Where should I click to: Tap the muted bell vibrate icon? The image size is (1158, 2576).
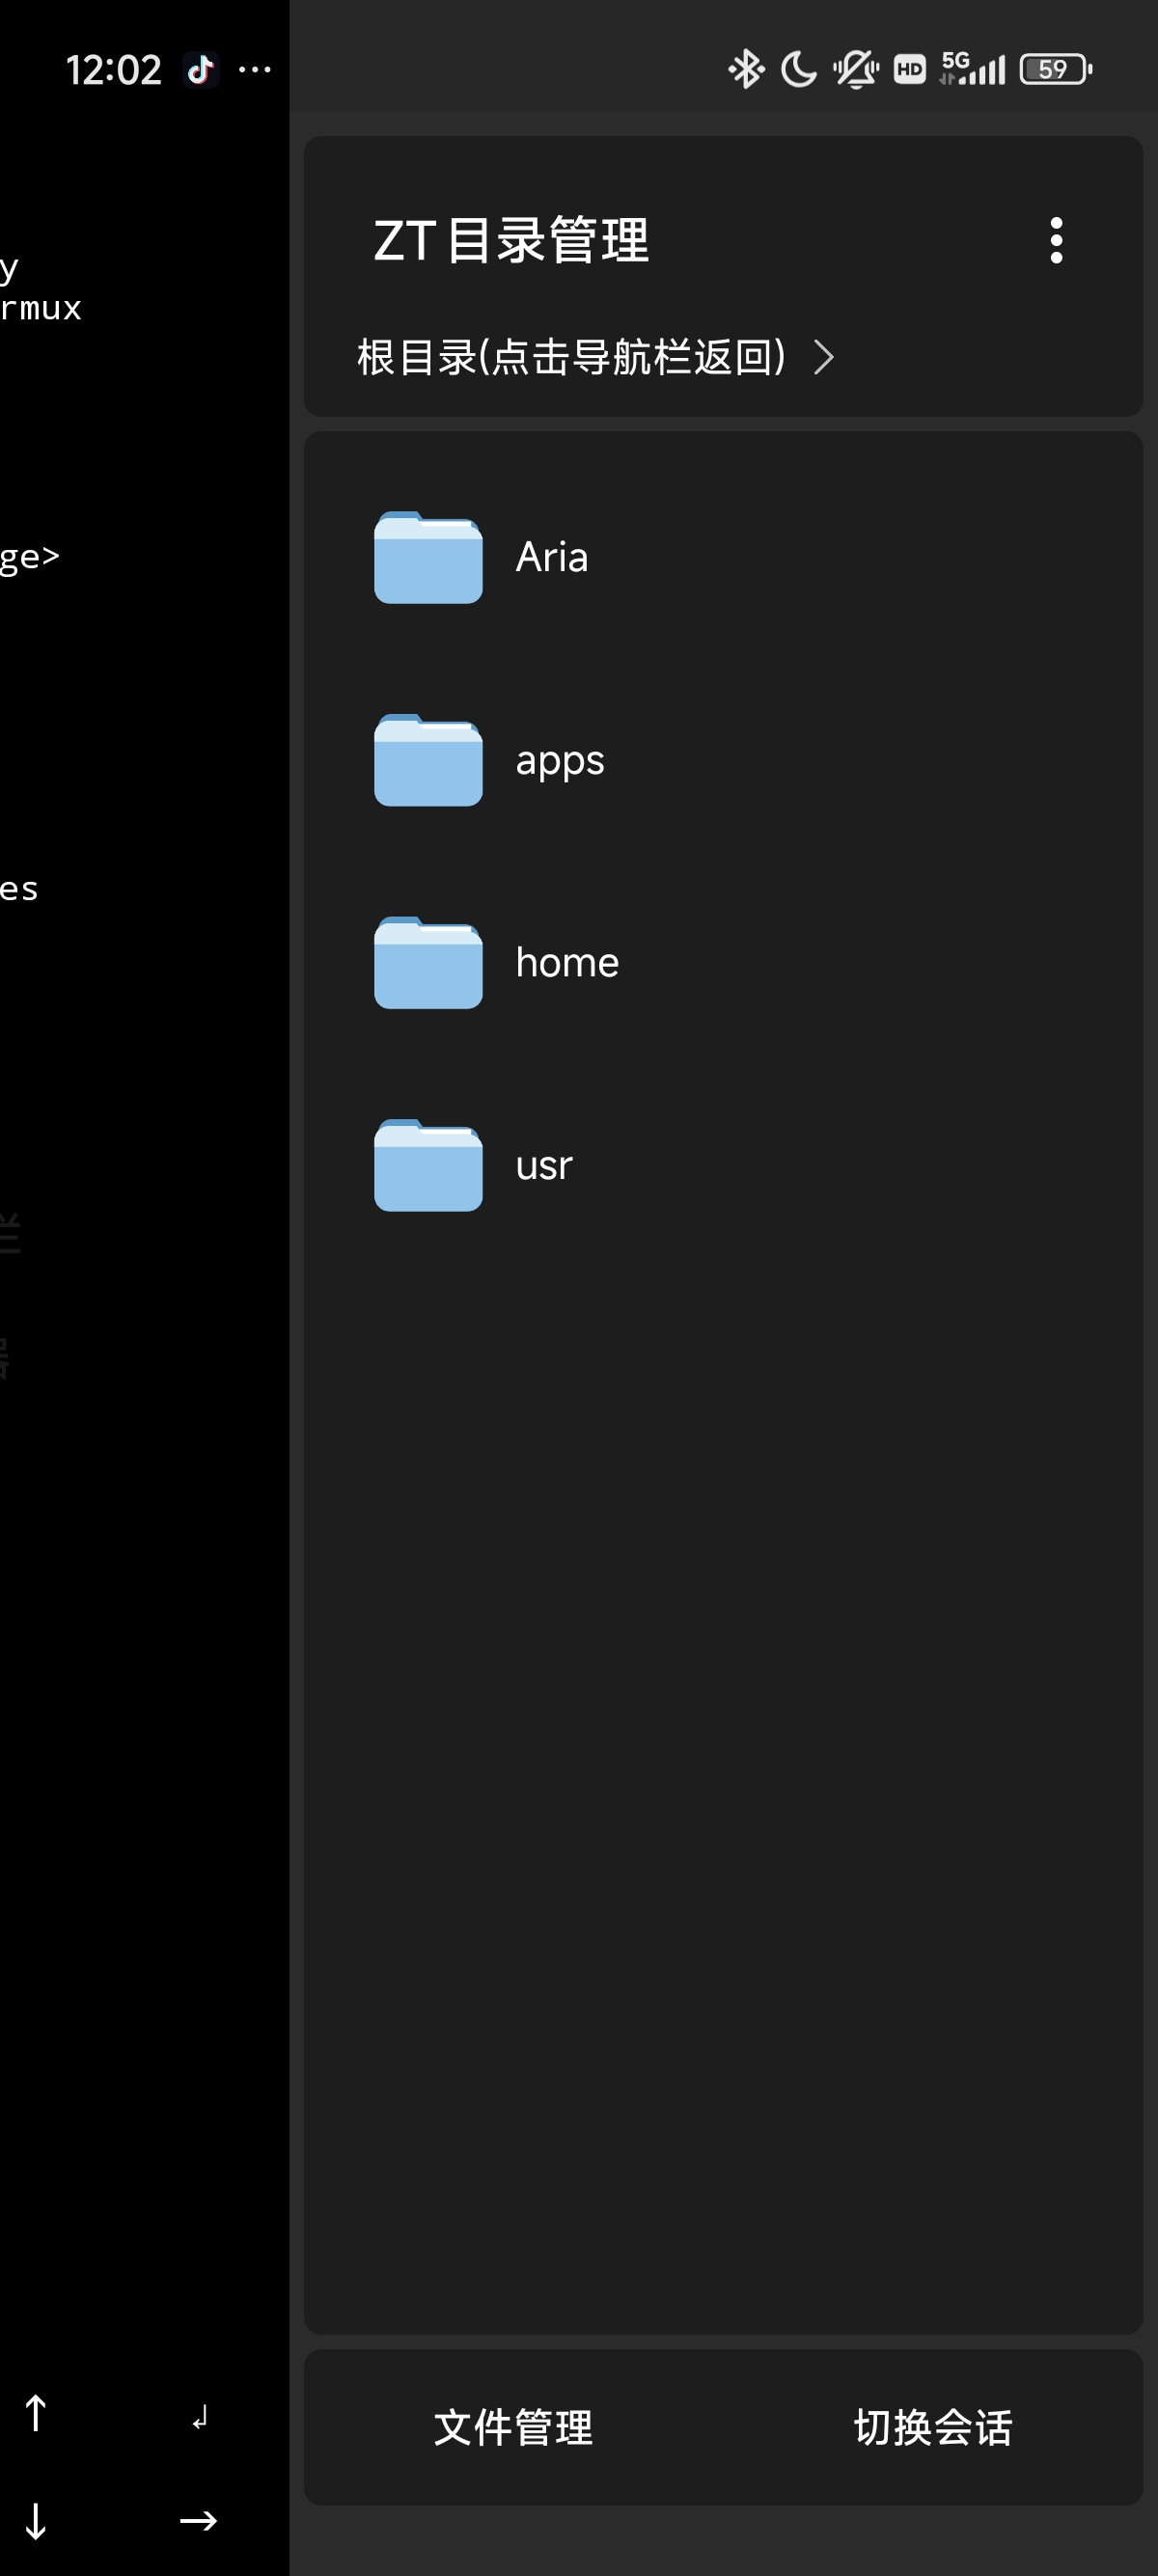click(x=856, y=69)
